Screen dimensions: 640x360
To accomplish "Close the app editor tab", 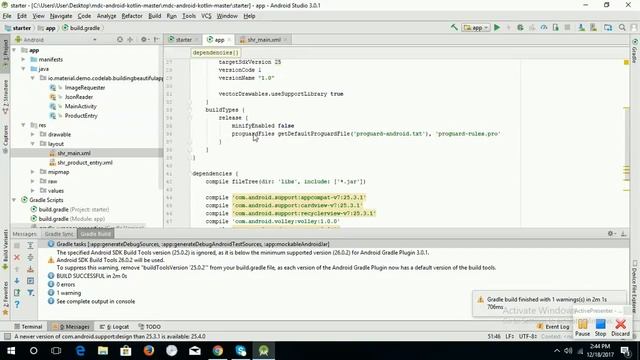I will coord(229,40).
